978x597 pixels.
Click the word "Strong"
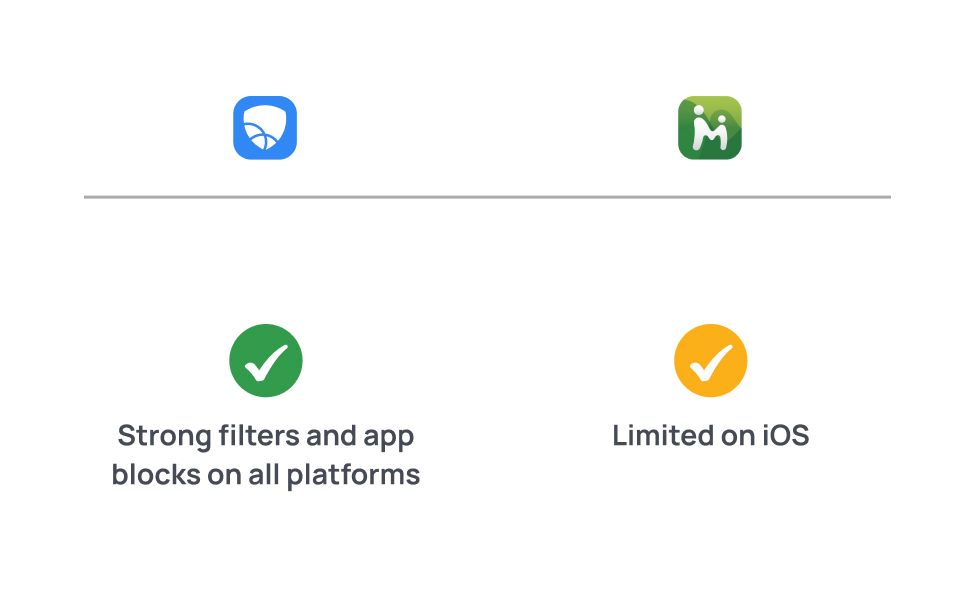160,436
